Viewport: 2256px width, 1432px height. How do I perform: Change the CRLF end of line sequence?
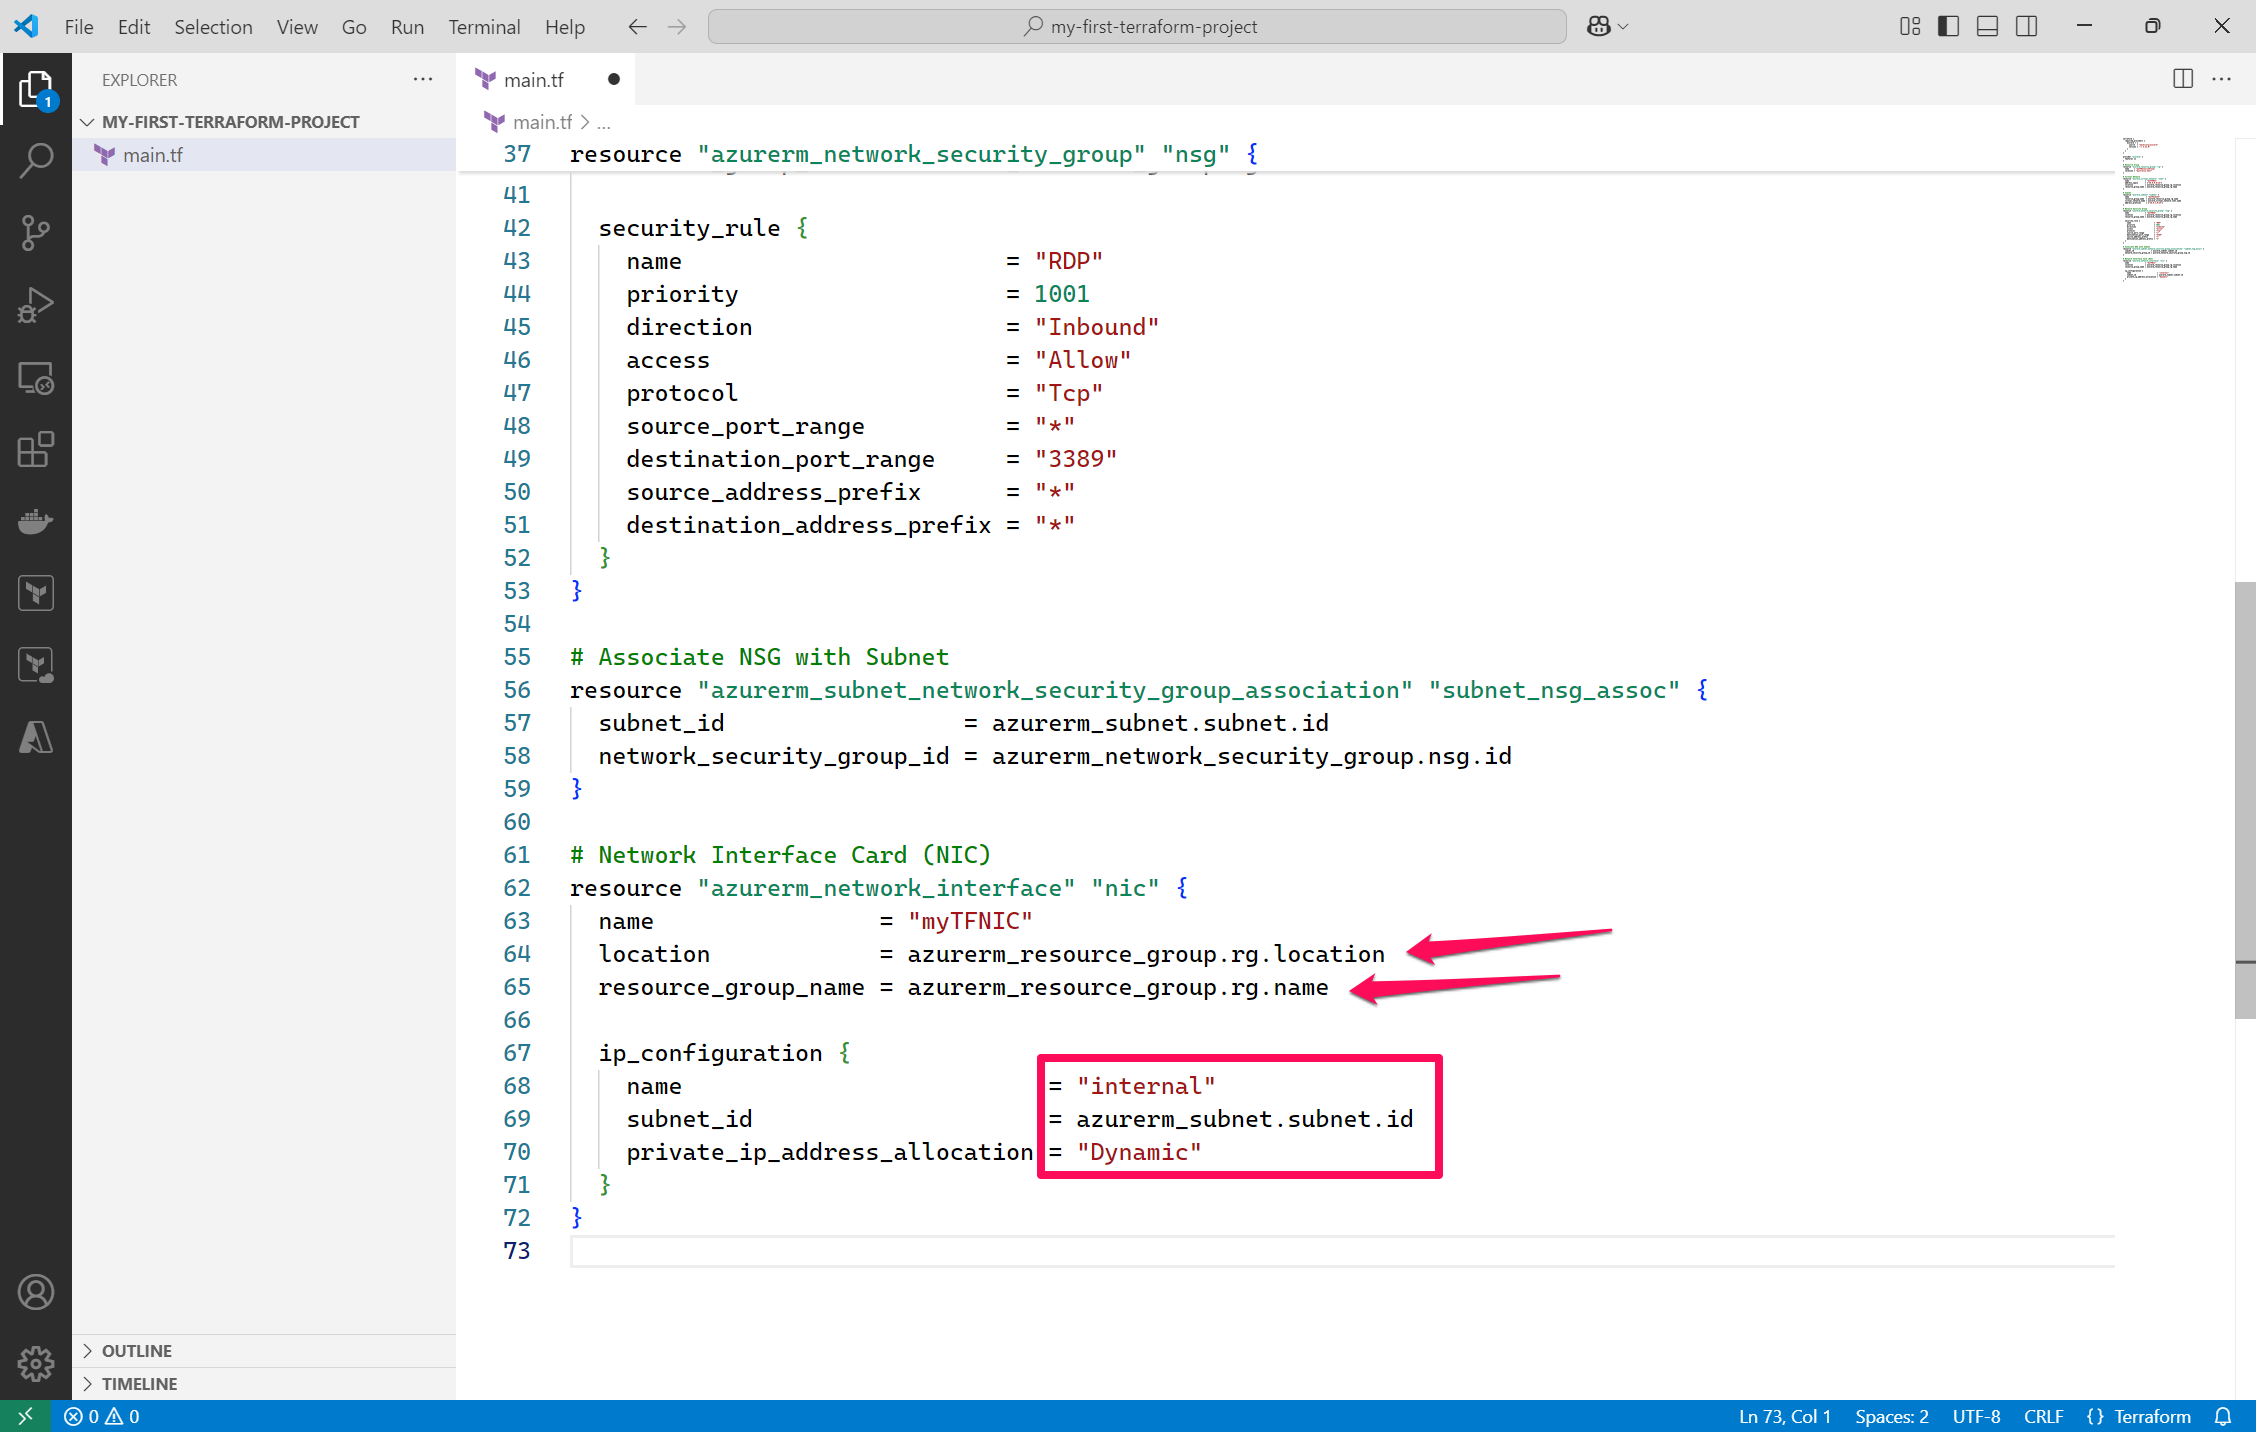pyautogui.click(x=2043, y=1416)
